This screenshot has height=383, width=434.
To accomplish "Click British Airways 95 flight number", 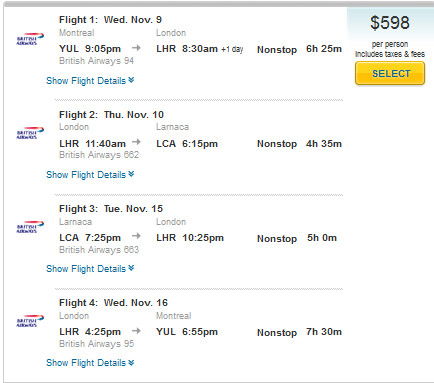I will [96, 344].
